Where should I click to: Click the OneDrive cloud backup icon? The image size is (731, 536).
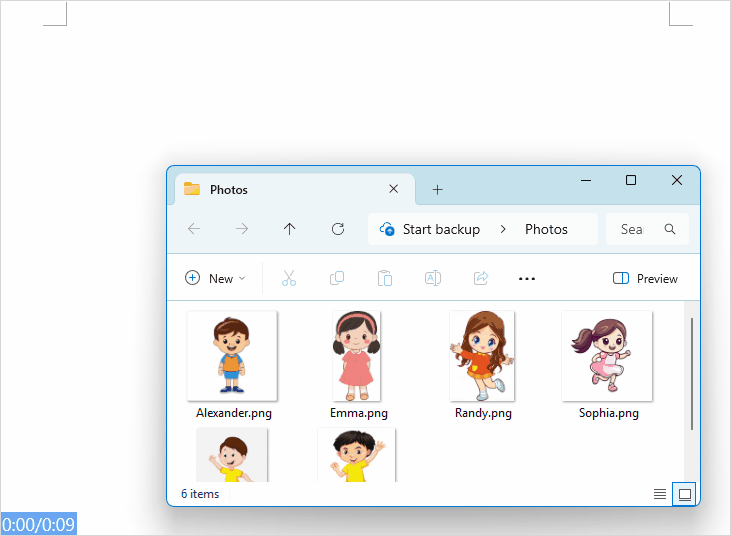(x=387, y=229)
